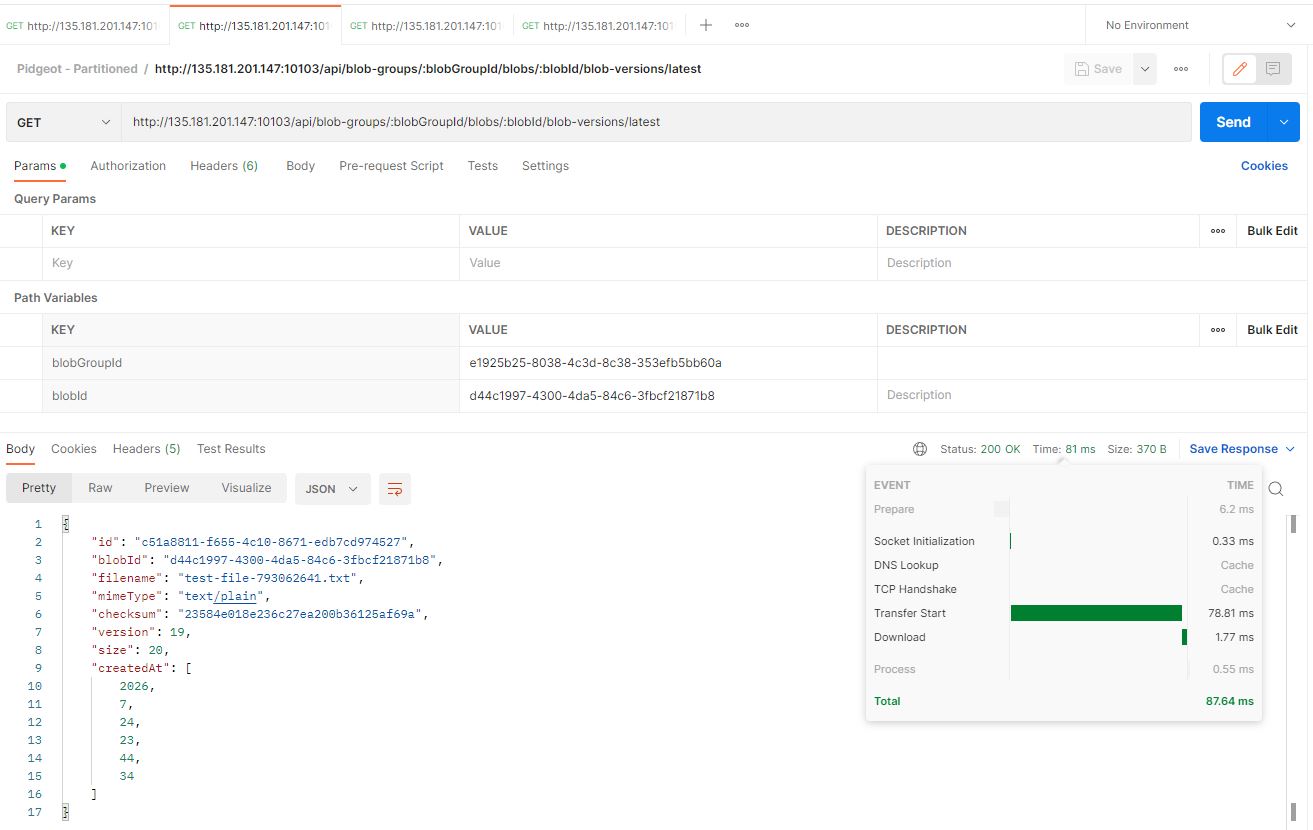
Task: Click the Time: 81 ms indicator
Action: 1064,449
